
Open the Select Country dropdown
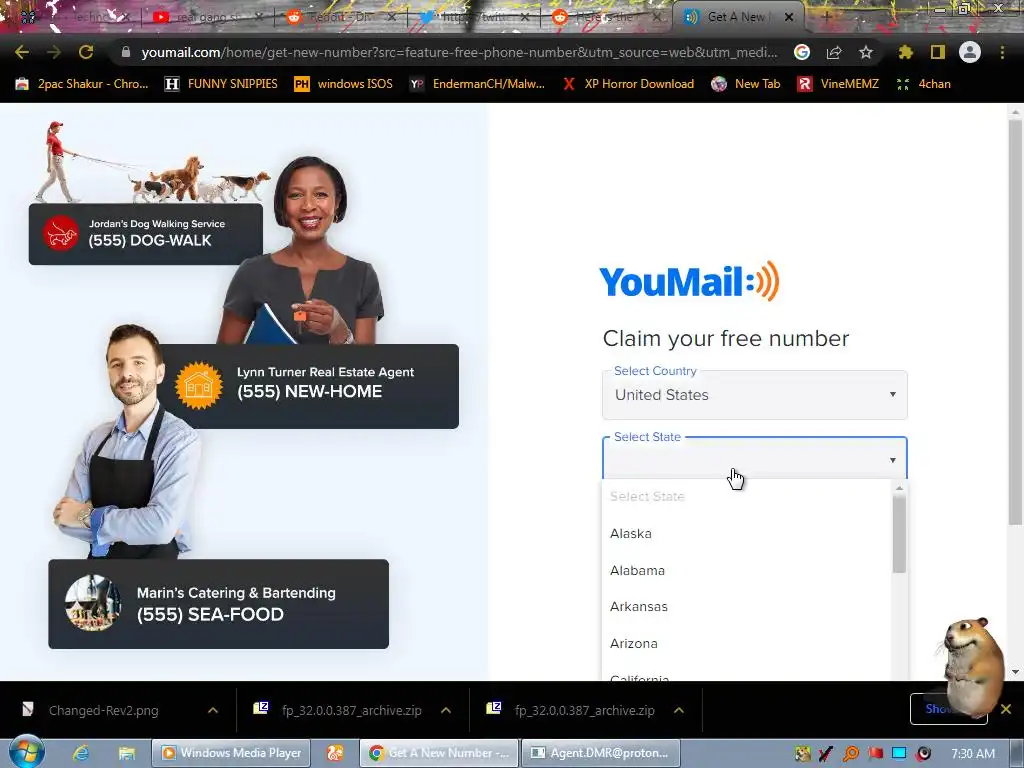(x=754, y=394)
